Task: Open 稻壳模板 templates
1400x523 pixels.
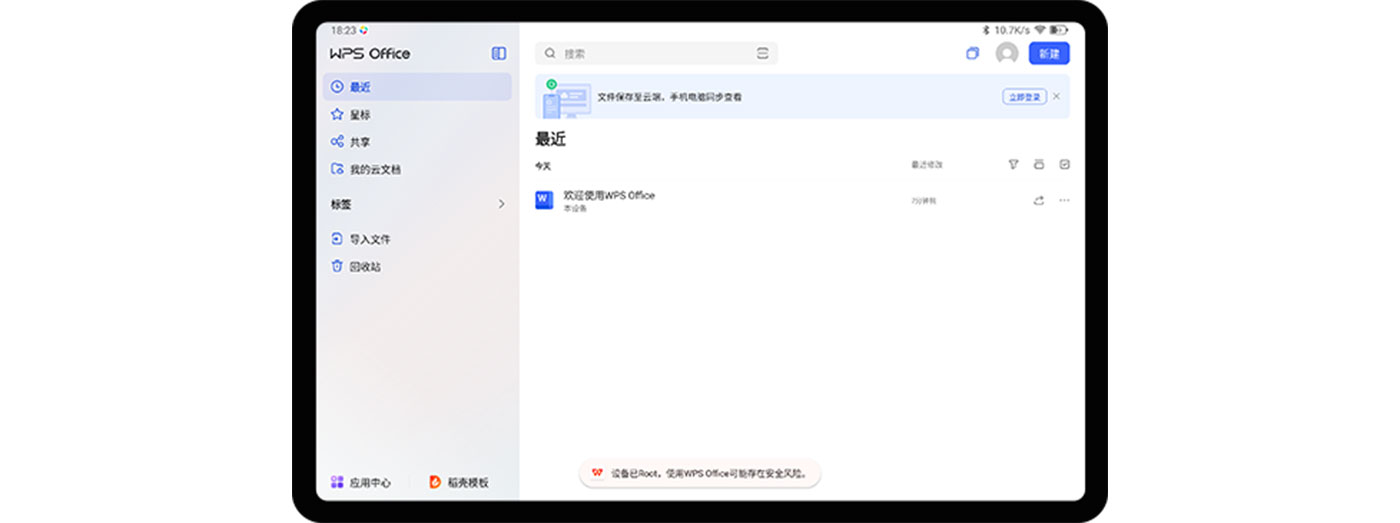Action: point(459,483)
